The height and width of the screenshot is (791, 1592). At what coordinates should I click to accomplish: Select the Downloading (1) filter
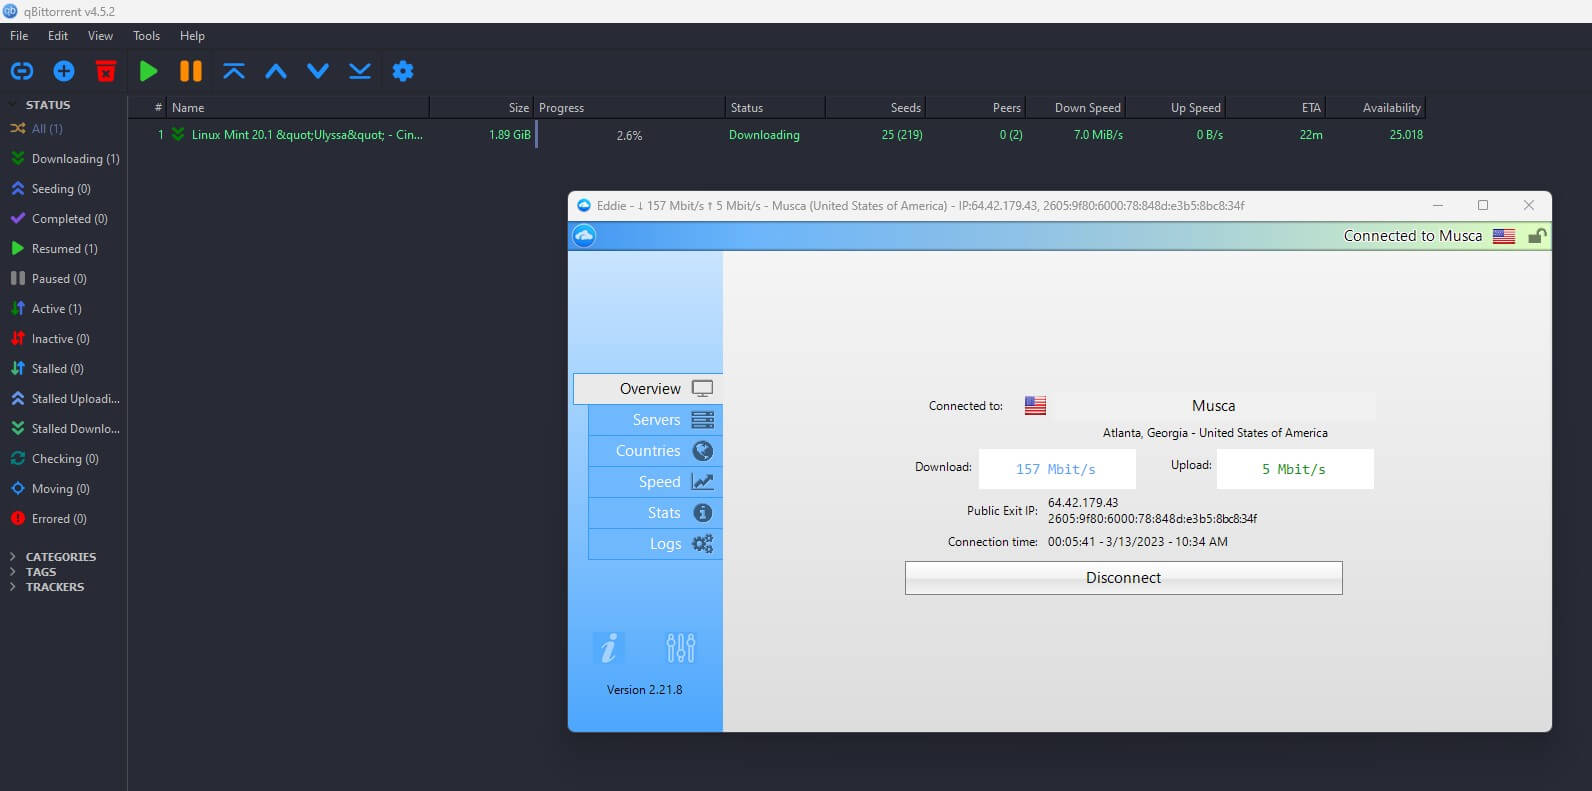click(64, 159)
